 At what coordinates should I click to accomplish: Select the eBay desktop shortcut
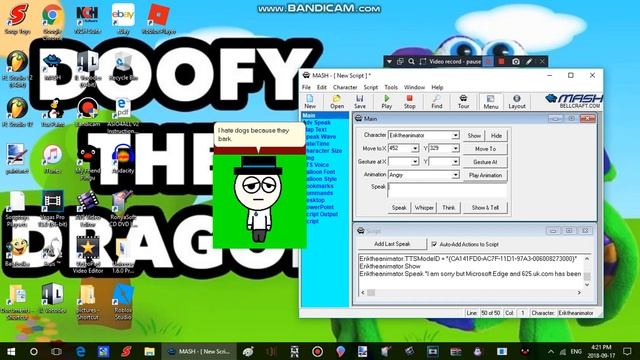[123, 19]
